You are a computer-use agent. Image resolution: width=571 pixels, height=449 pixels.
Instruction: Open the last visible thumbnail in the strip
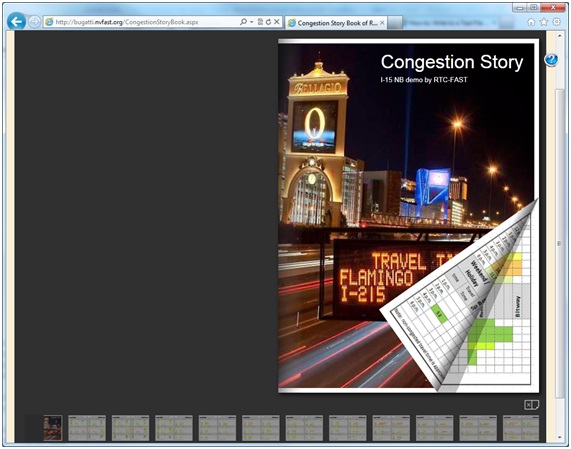(521, 428)
